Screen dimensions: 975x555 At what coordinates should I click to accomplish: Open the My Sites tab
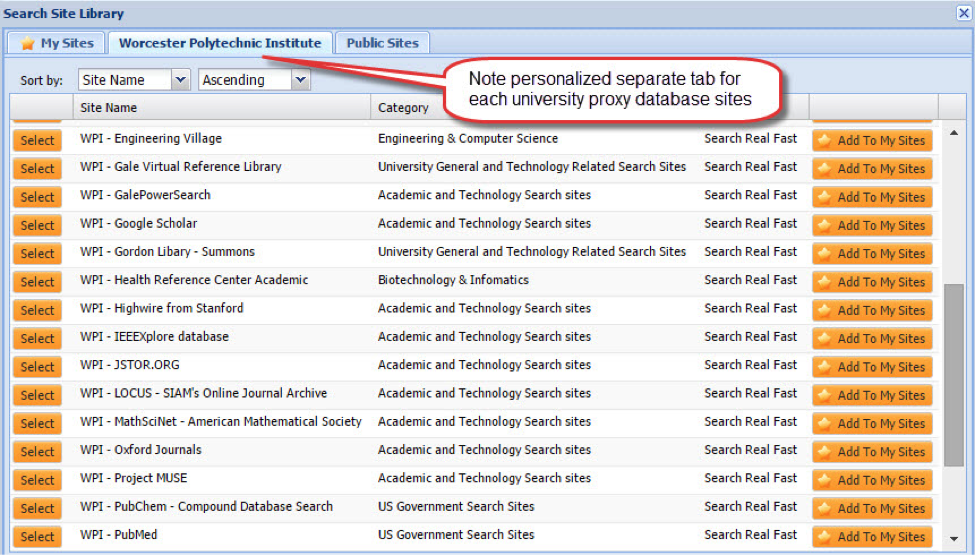pos(57,43)
